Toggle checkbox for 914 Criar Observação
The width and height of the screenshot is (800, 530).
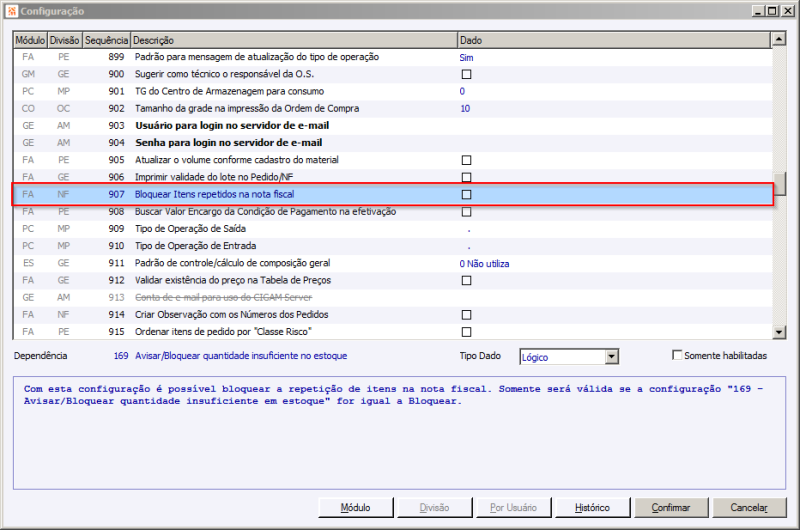[466, 315]
